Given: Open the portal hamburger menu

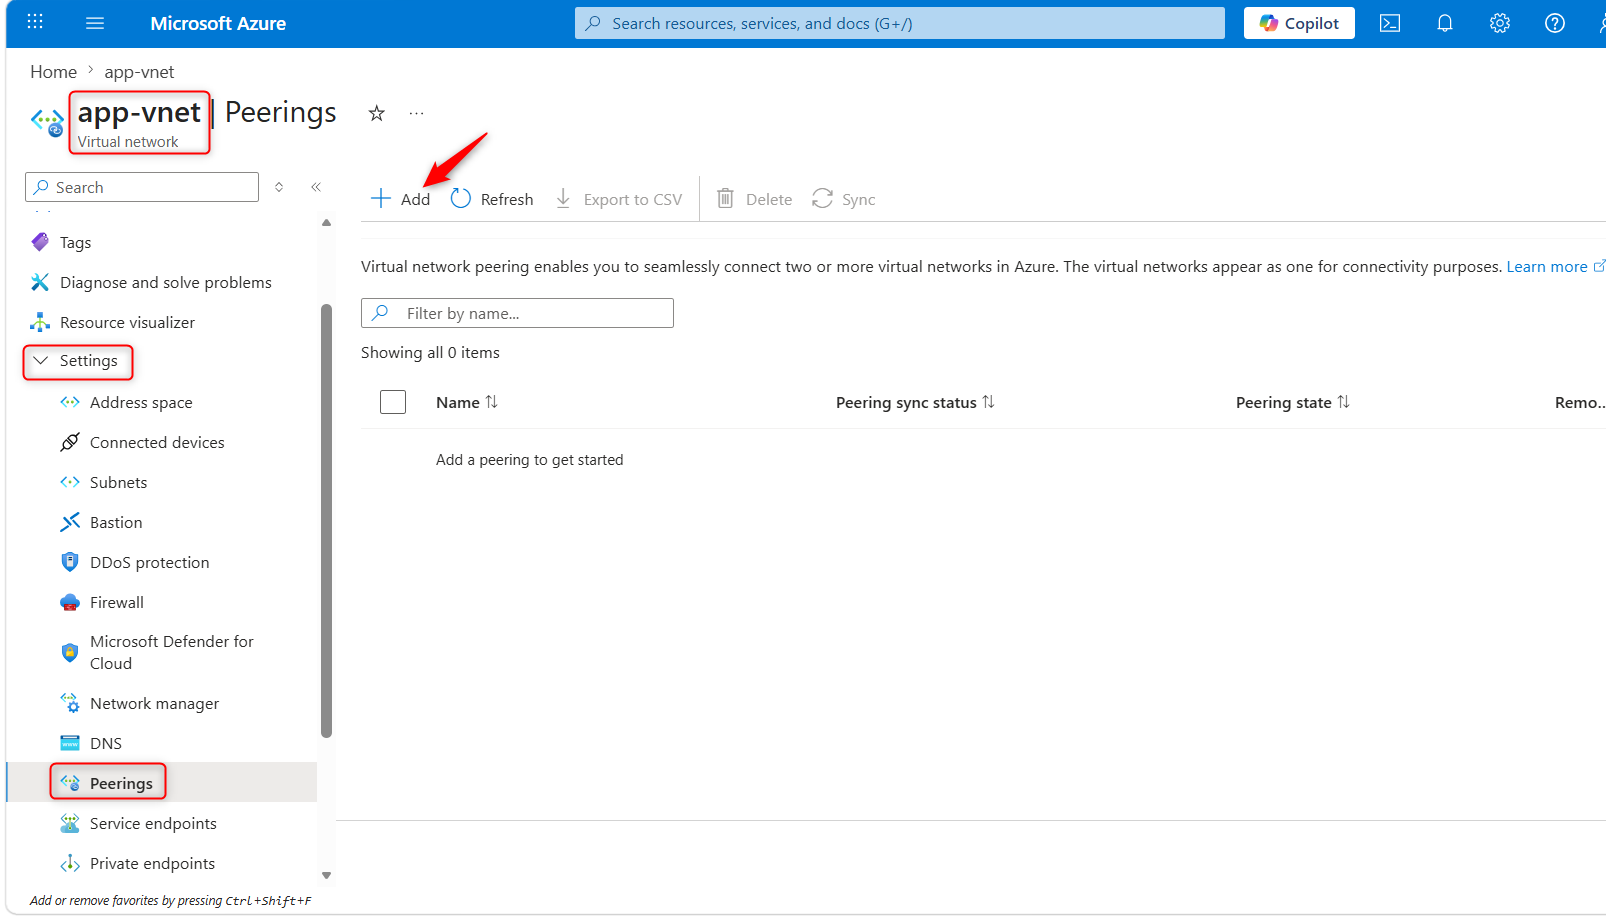Looking at the screenshot, I should pyautogui.click(x=95, y=23).
